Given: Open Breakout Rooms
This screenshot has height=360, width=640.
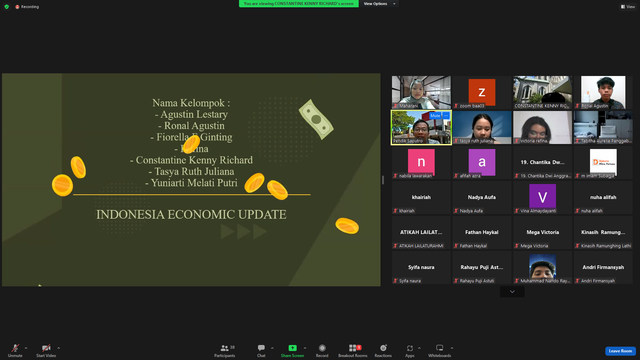Looking at the screenshot, I should [353, 350].
